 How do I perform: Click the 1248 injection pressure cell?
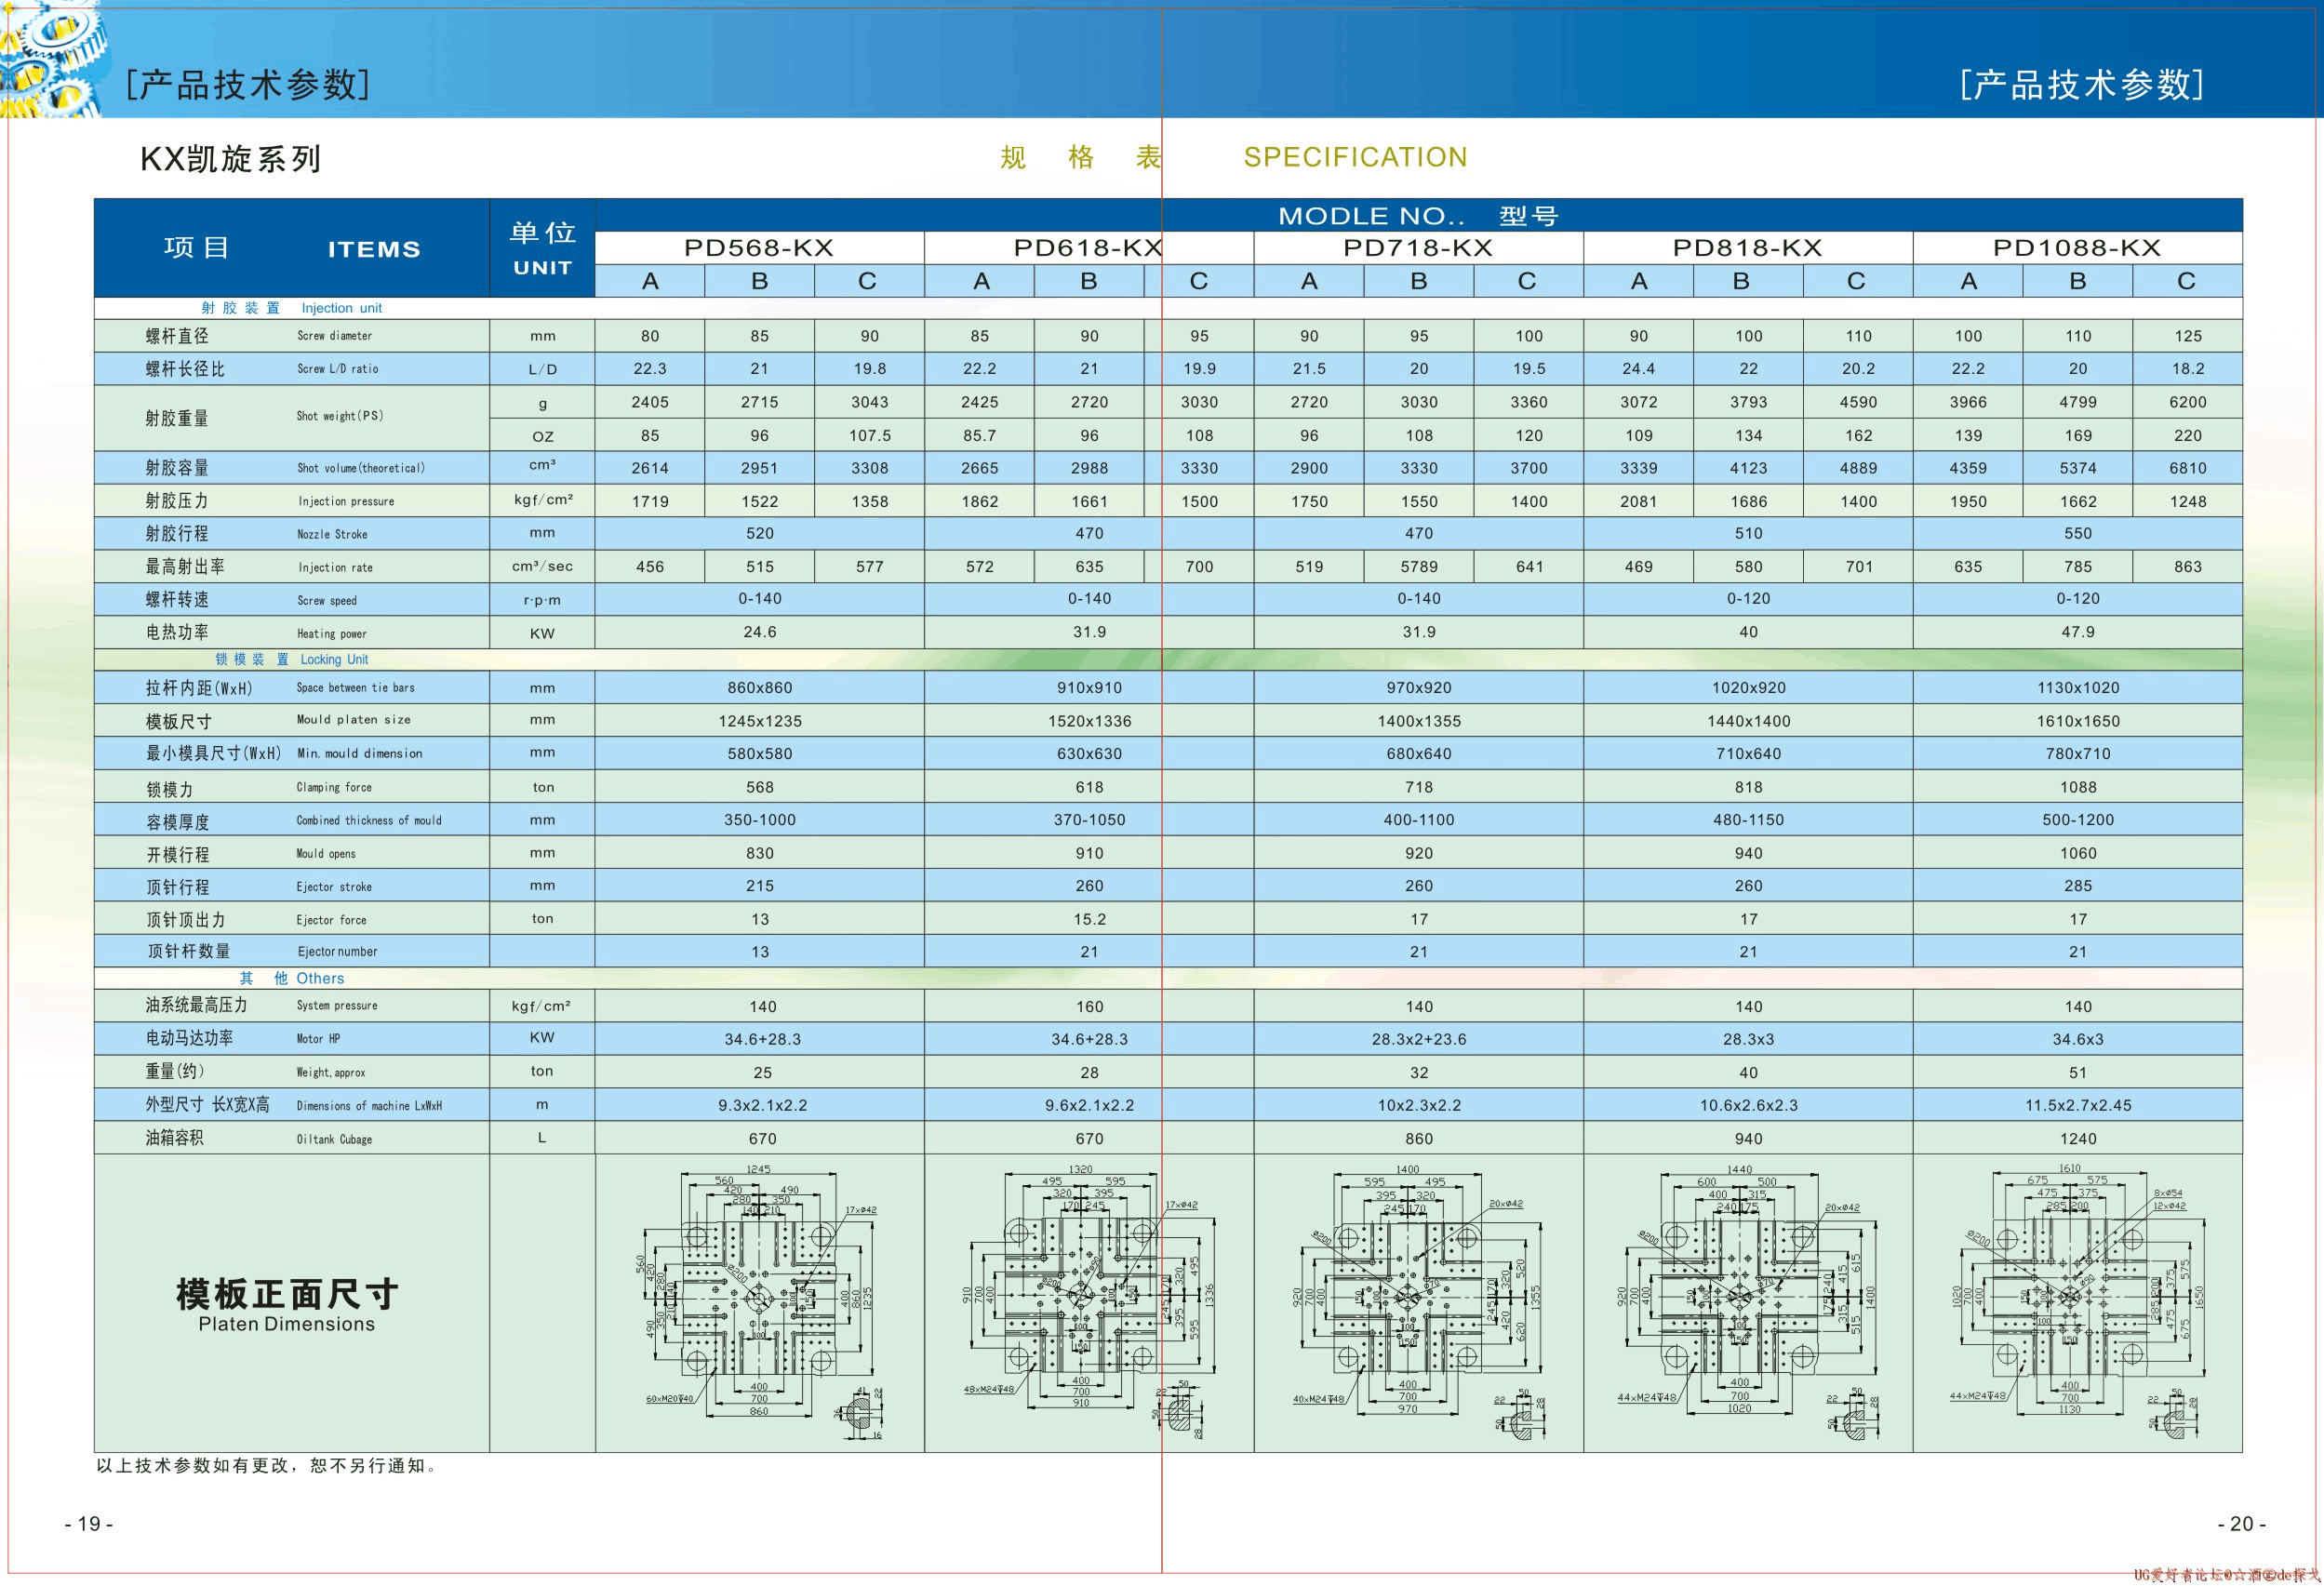(x=2188, y=501)
